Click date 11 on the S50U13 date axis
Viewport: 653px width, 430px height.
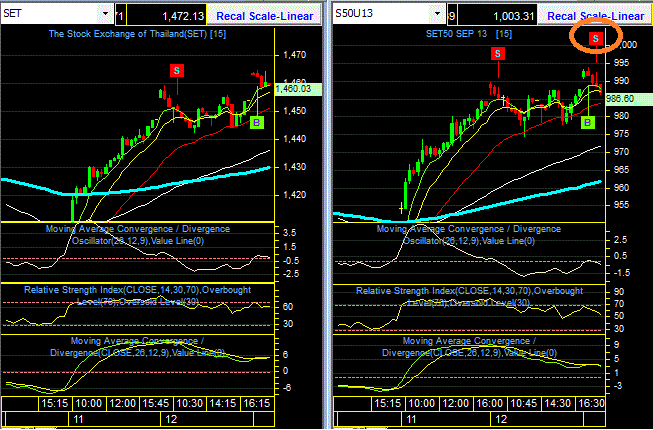point(411,419)
